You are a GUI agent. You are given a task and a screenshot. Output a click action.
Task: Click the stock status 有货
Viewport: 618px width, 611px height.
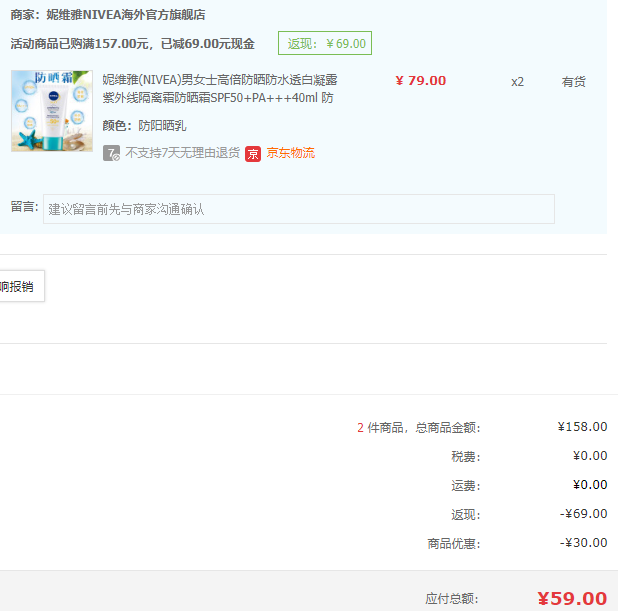point(573,82)
